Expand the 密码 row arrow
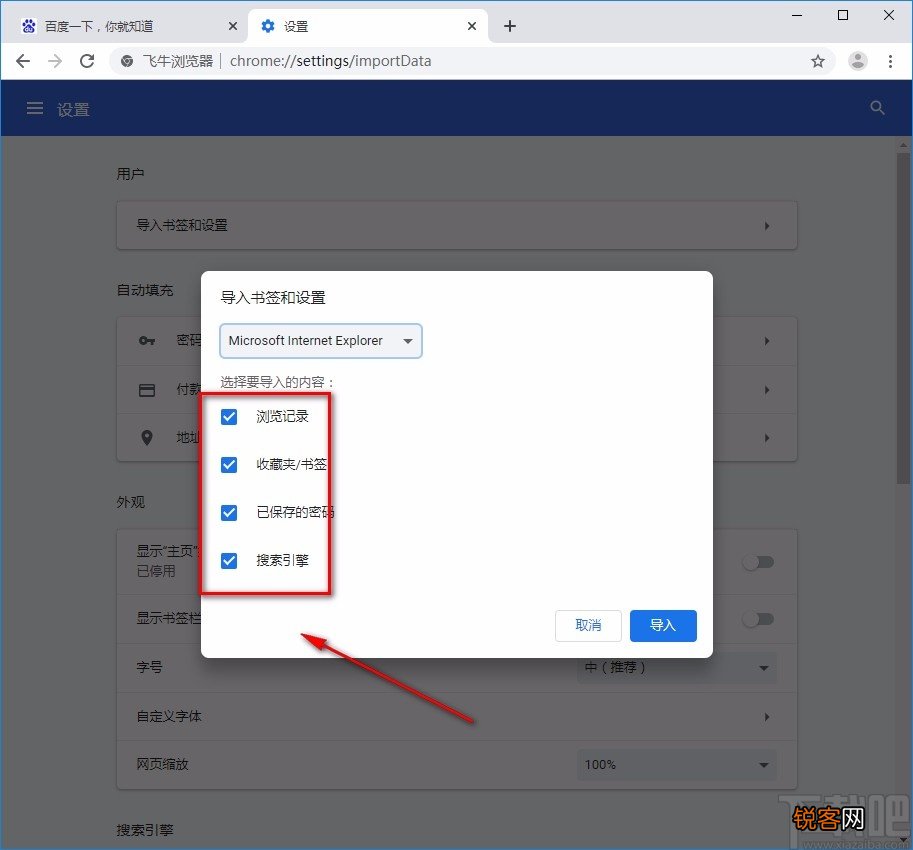 click(x=767, y=341)
